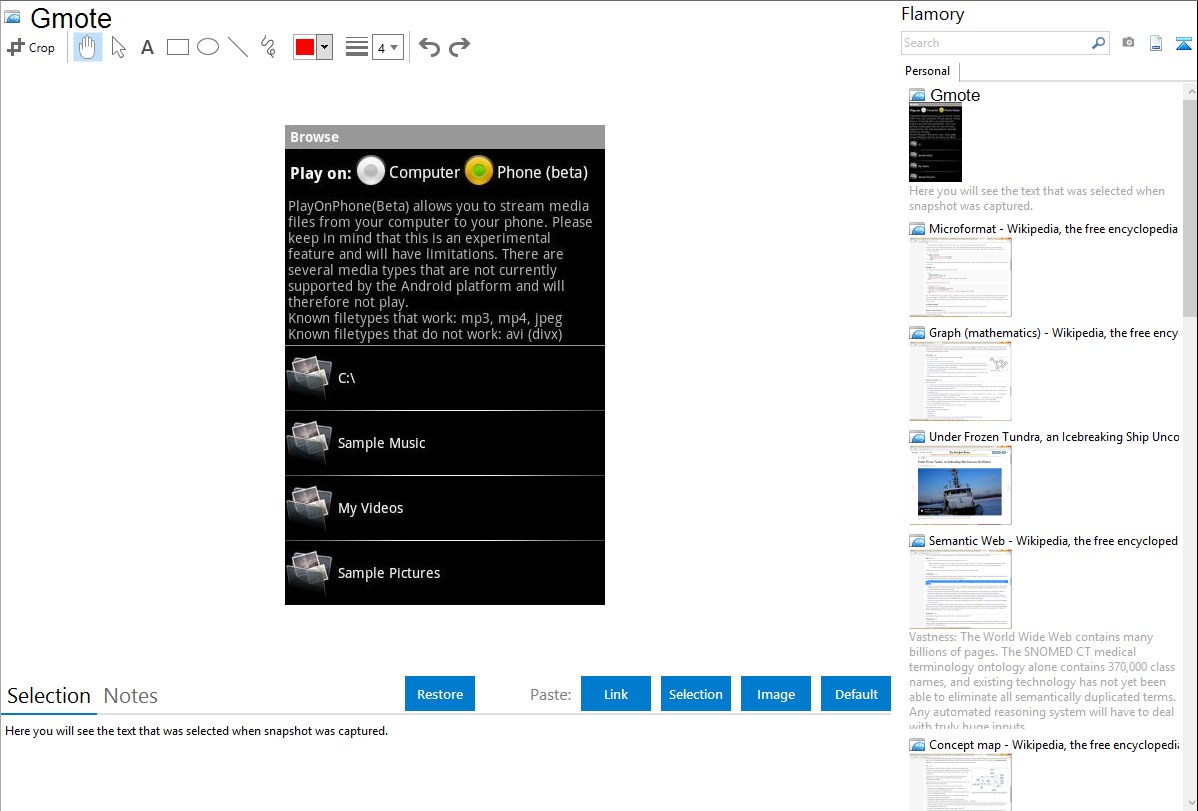This screenshot has height=811, width=1198.
Task: Undo the last annotation
Action: (x=429, y=47)
